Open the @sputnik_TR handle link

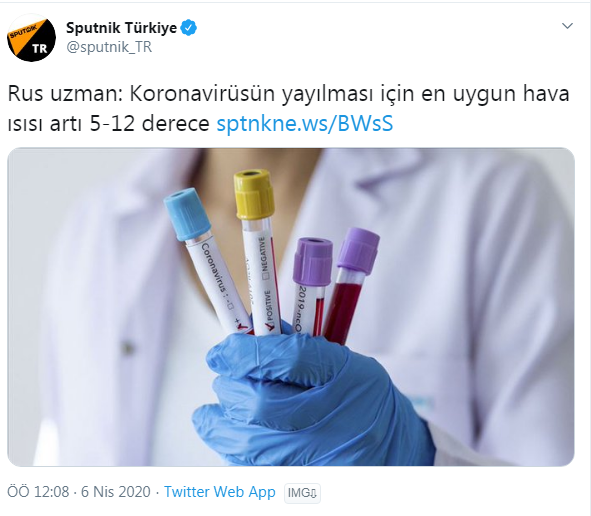[109, 47]
